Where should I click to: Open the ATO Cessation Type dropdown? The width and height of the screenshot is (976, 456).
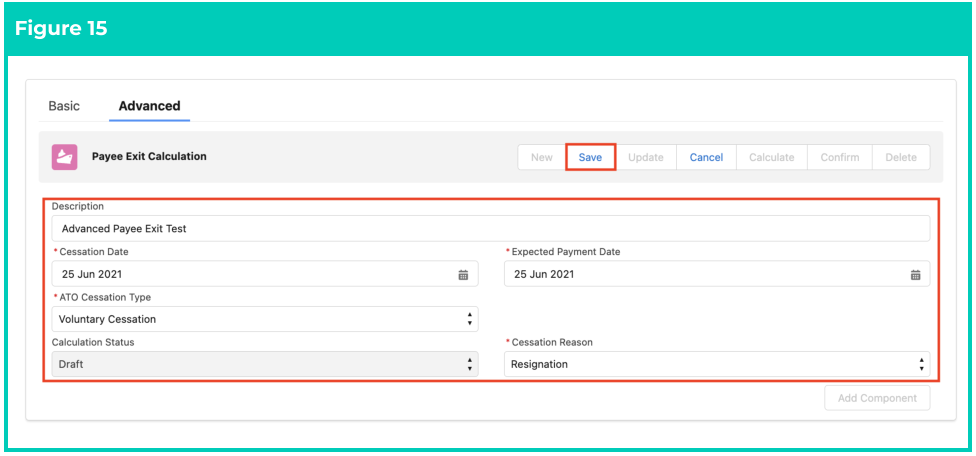265,319
